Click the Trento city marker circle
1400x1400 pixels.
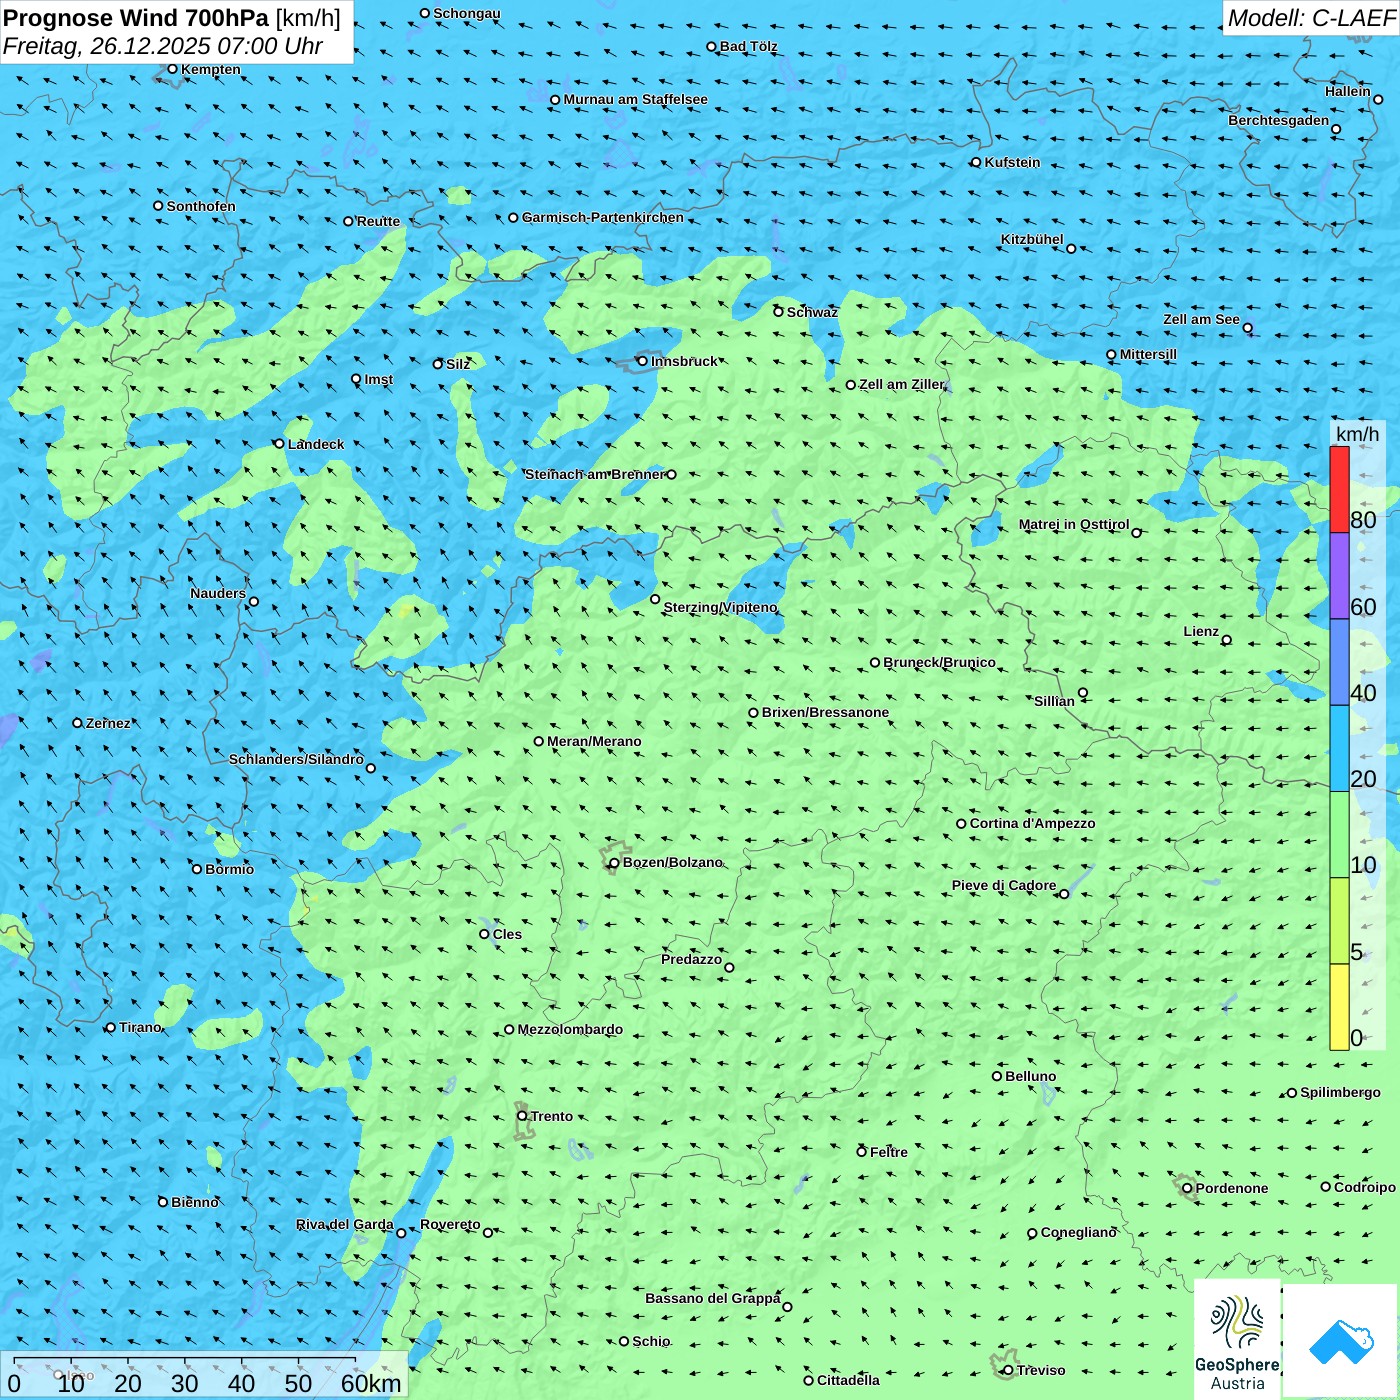point(522,1116)
